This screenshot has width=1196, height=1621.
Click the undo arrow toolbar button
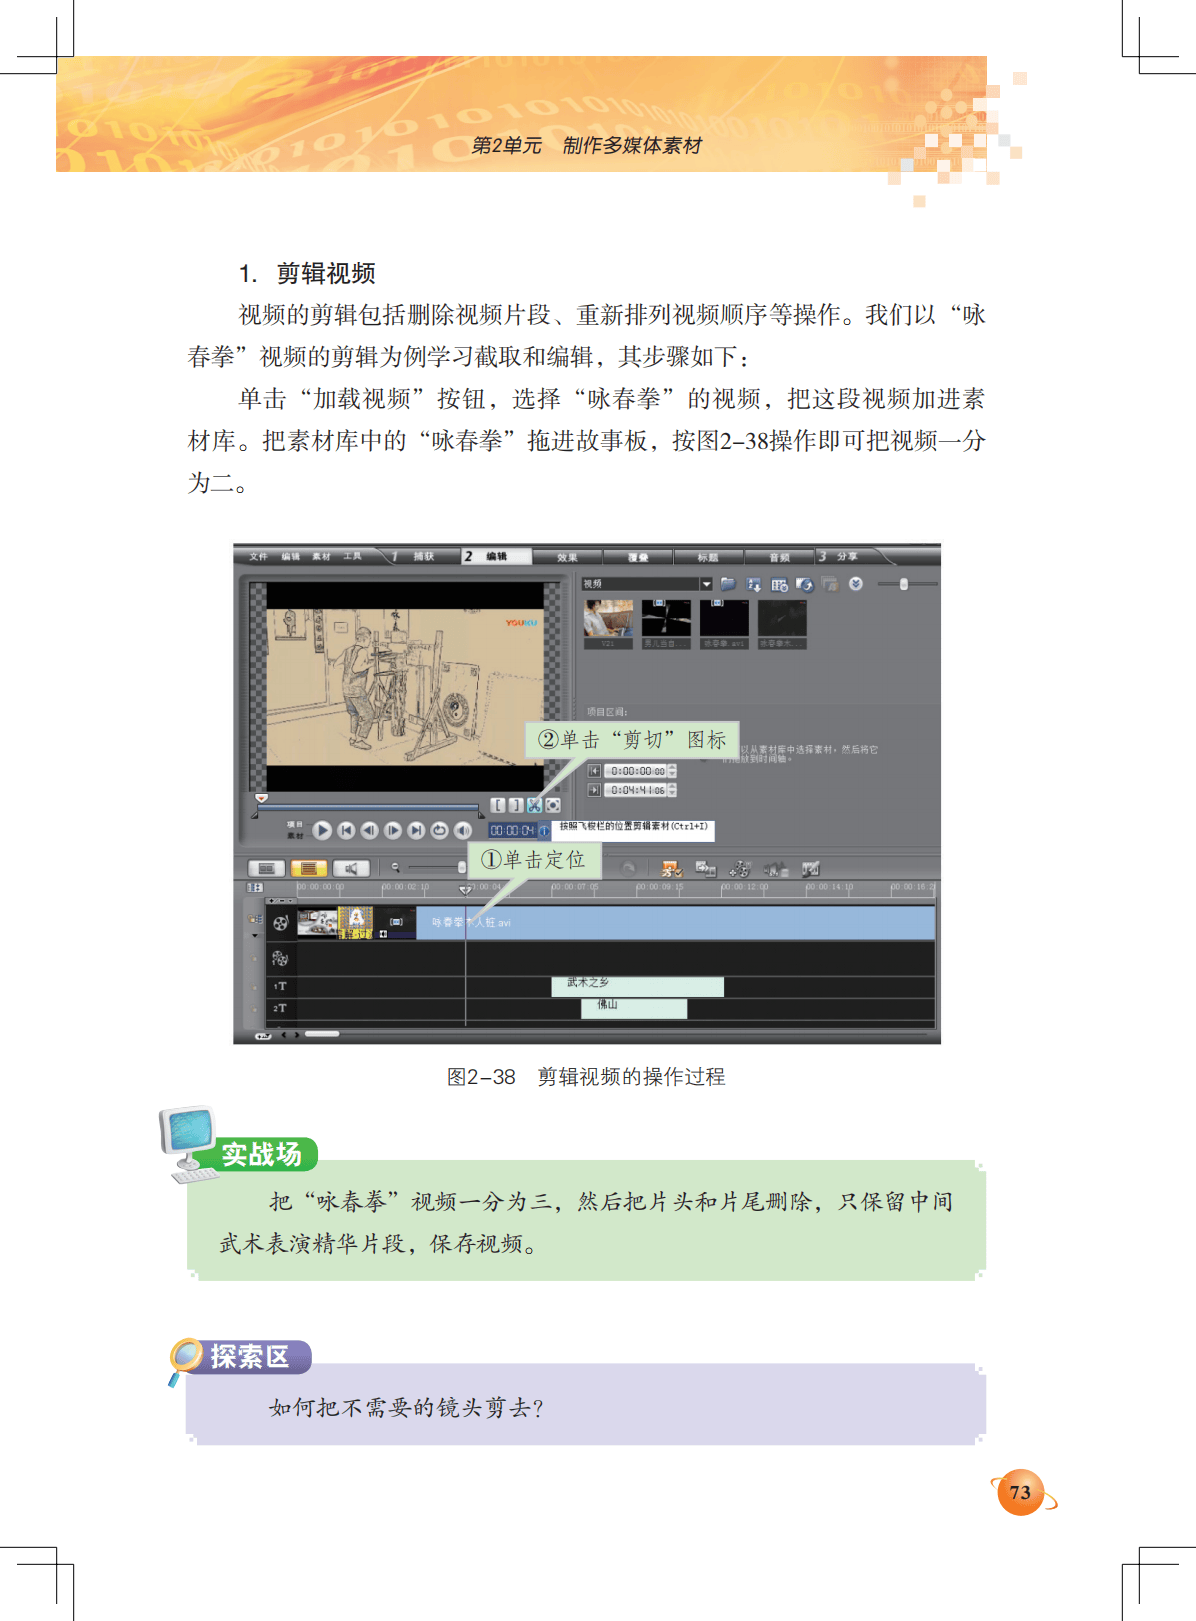pyautogui.click(x=628, y=869)
